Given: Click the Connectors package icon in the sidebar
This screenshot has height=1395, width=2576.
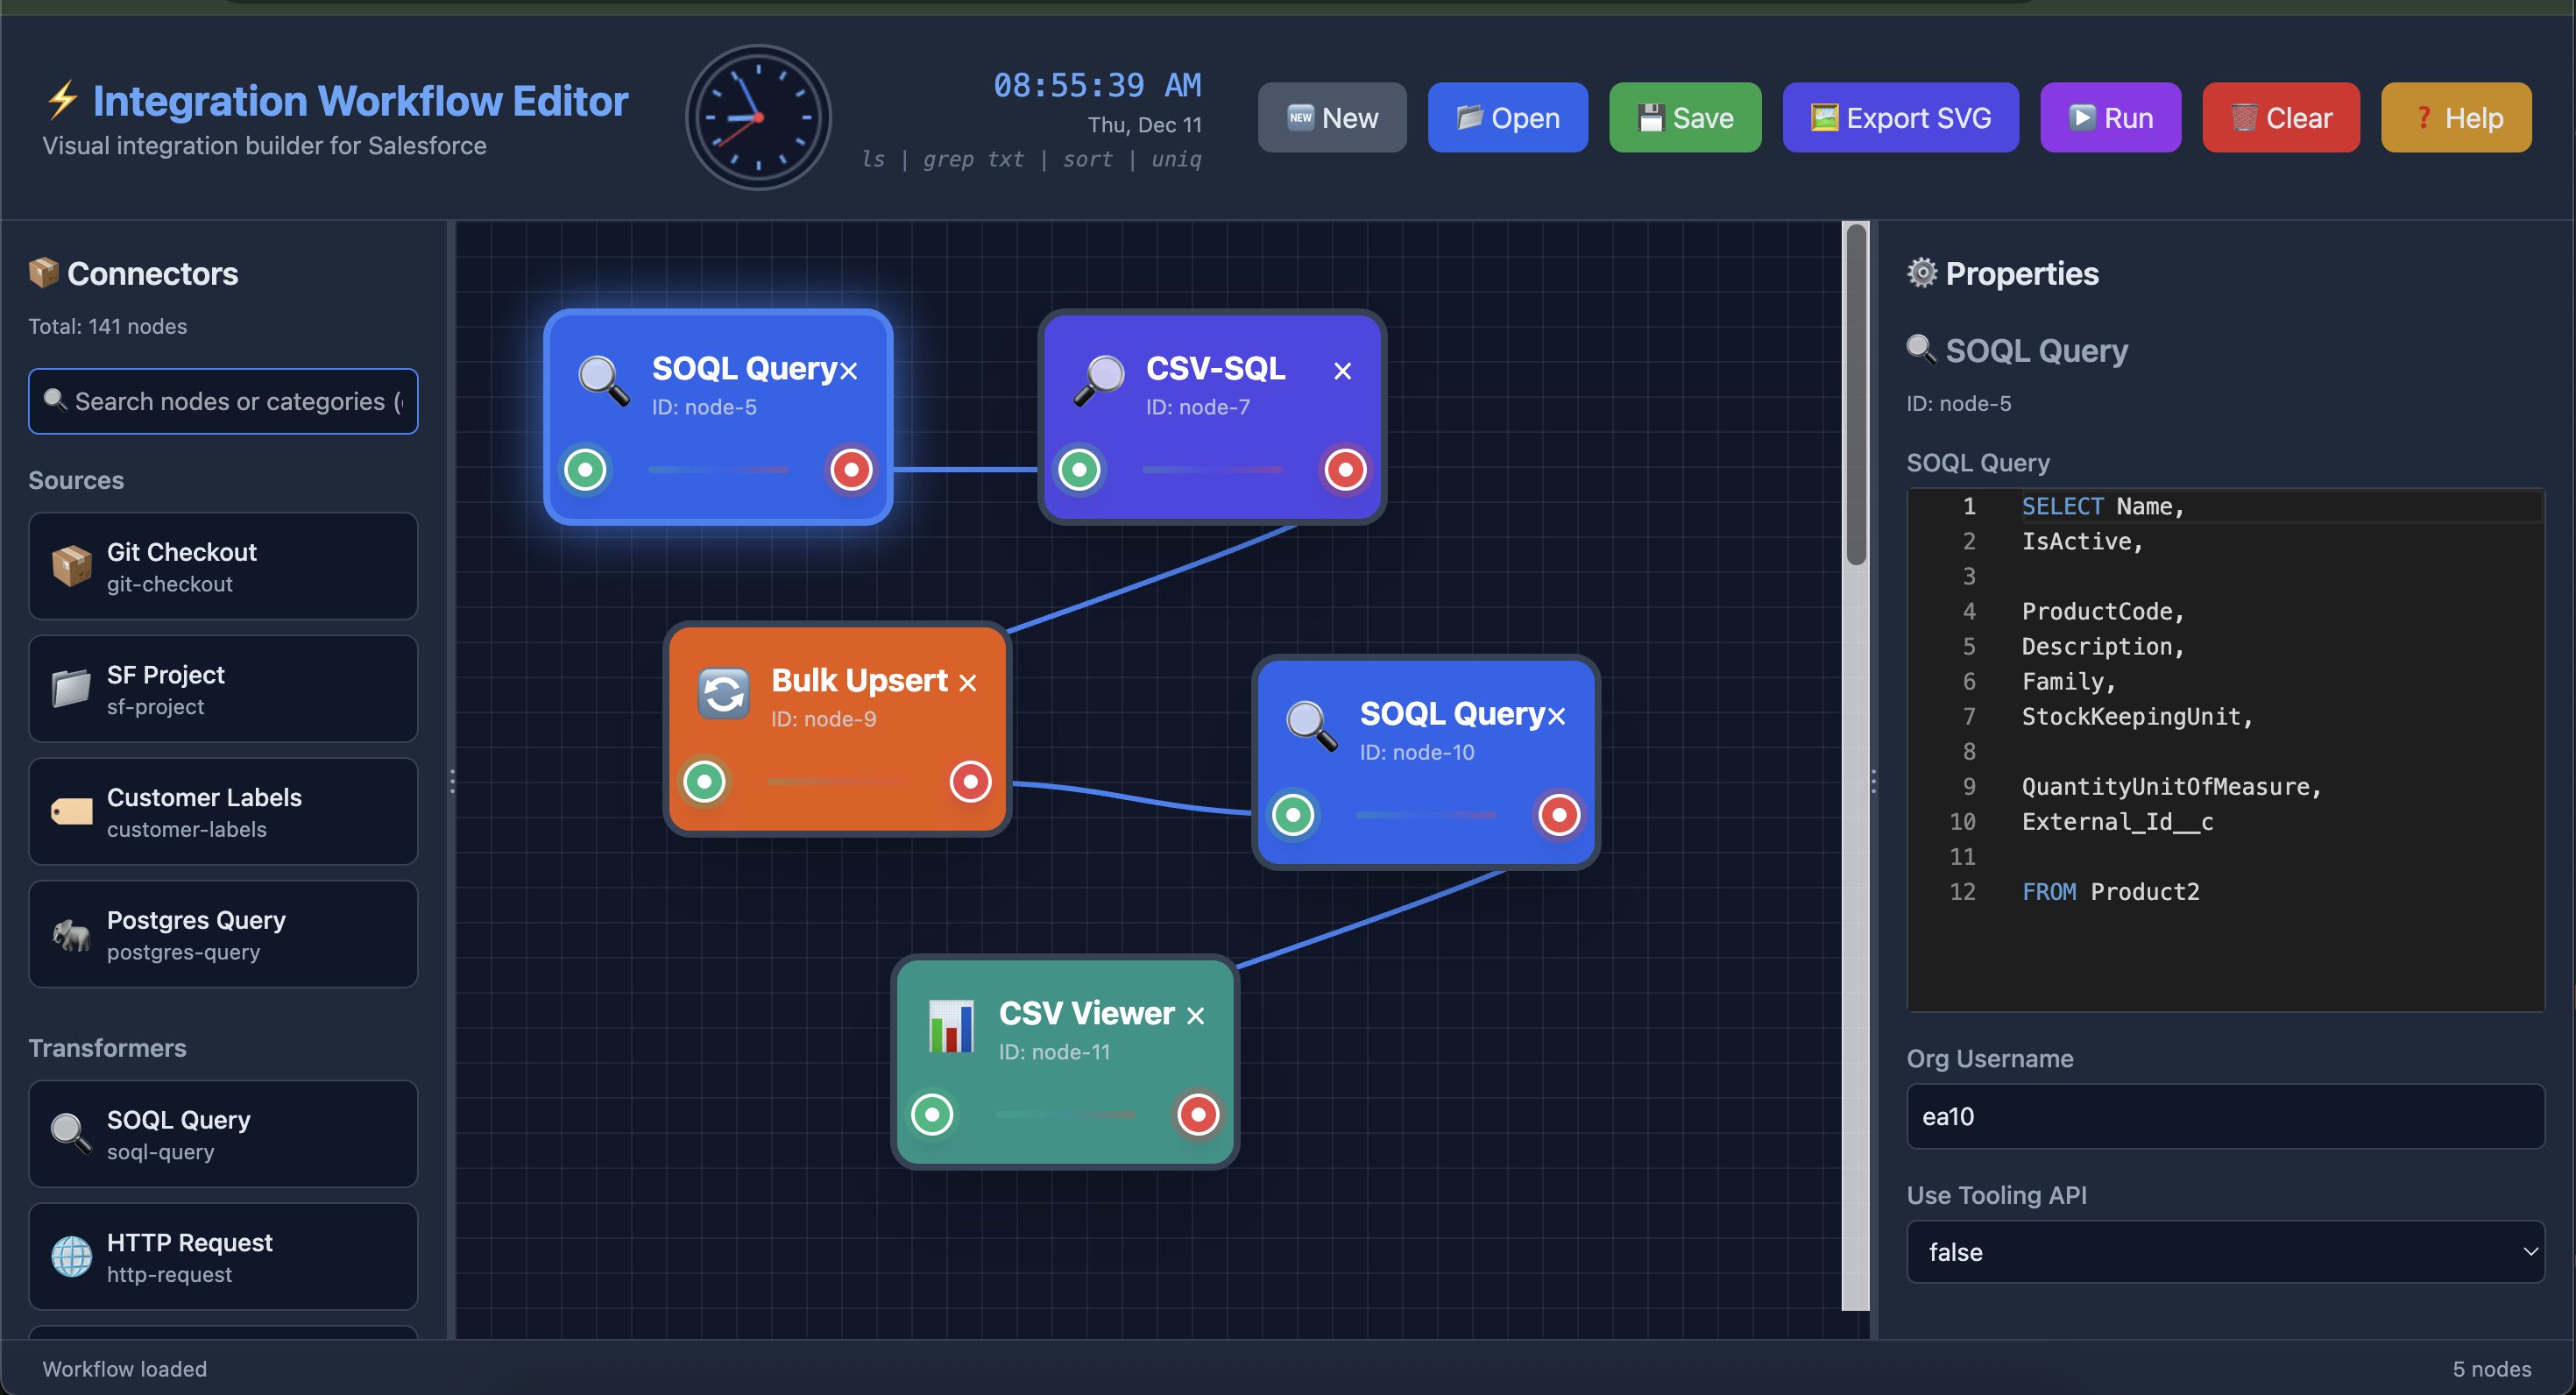Looking at the screenshot, I should pyautogui.click(x=44, y=272).
